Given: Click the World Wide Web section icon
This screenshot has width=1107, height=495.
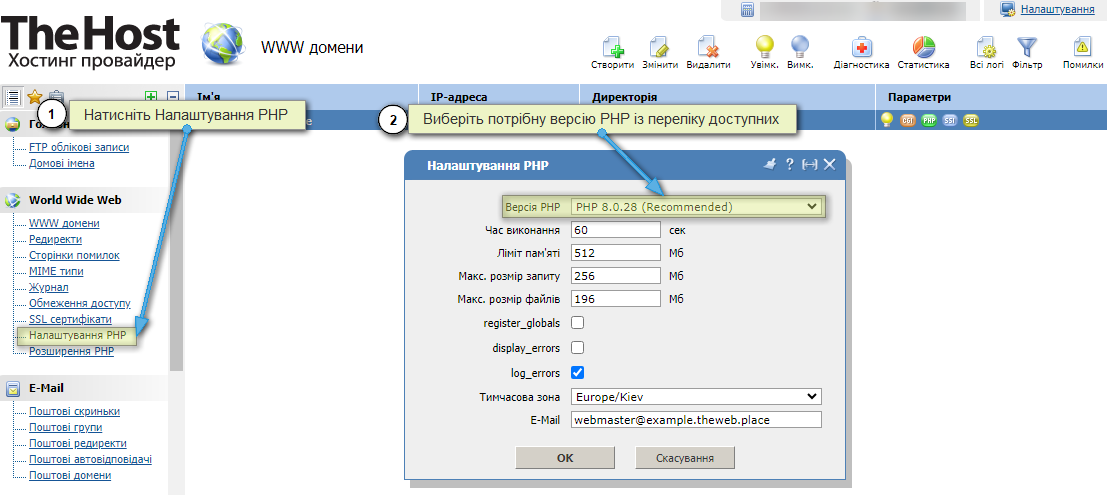Looking at the screenshot, I should point(13,200).
